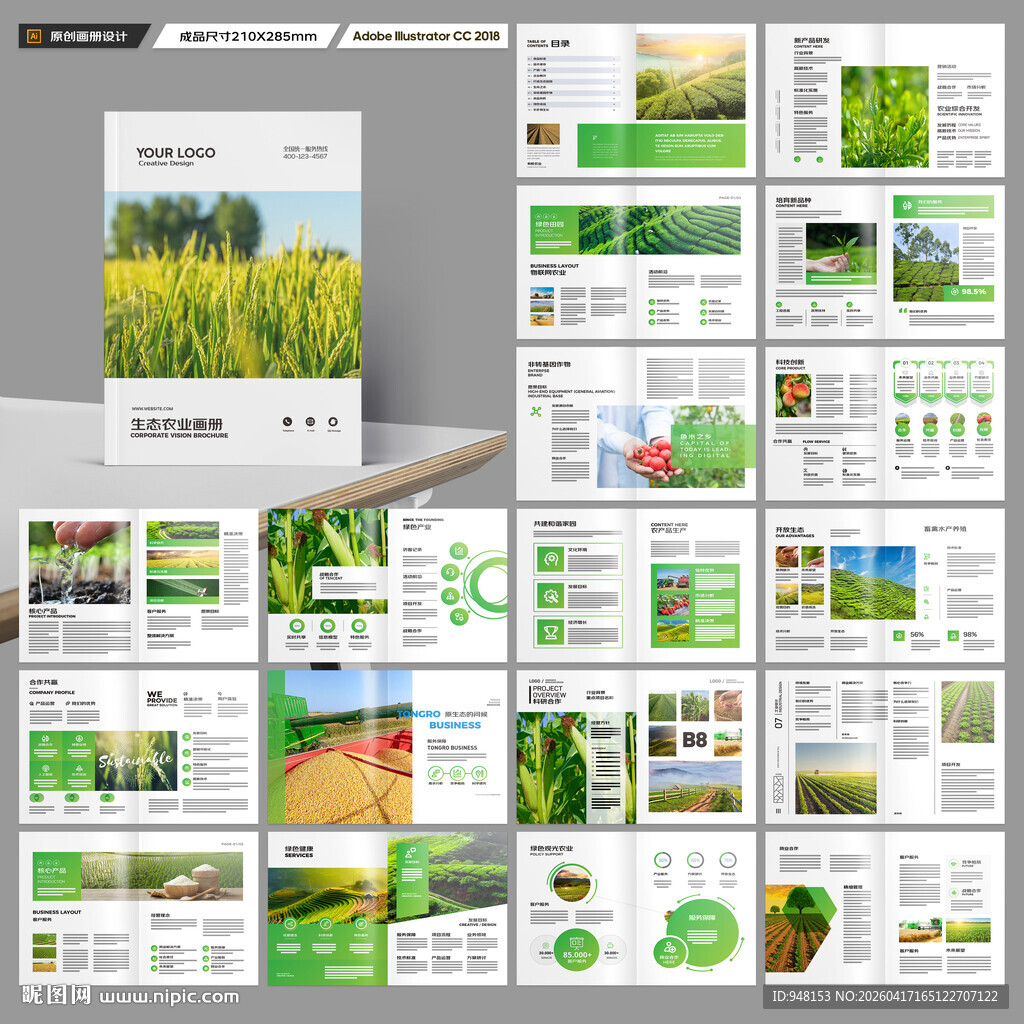
Task: Select the 成品尺寸210X285mm label
Action: tap(248, 37)
